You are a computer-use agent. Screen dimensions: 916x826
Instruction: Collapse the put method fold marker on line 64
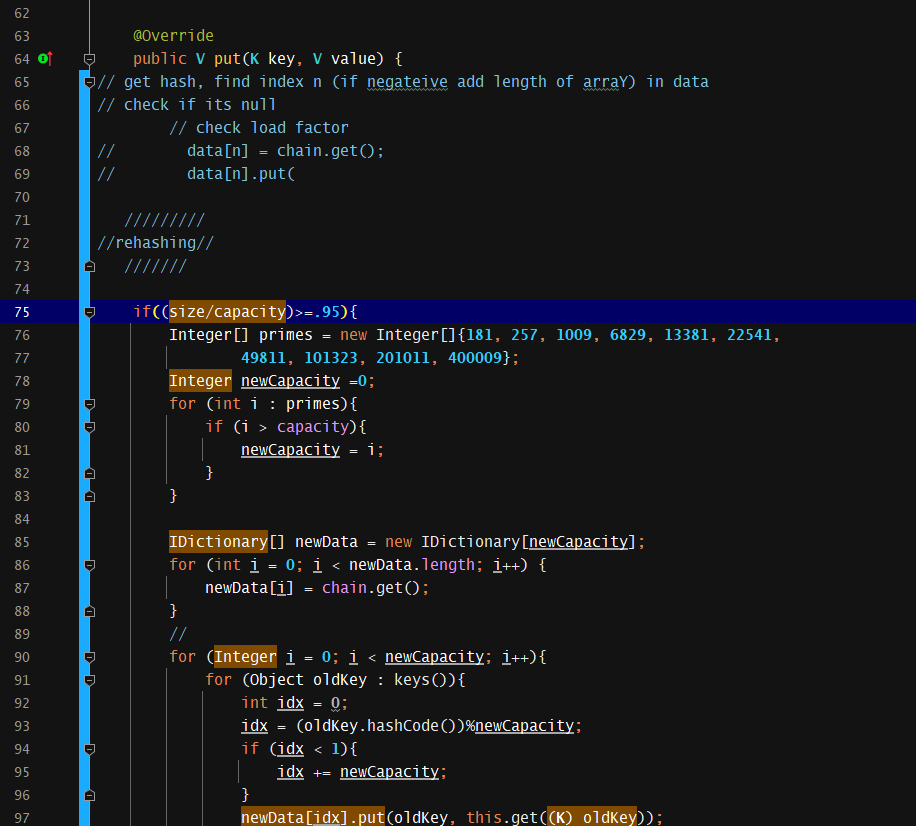89,59
